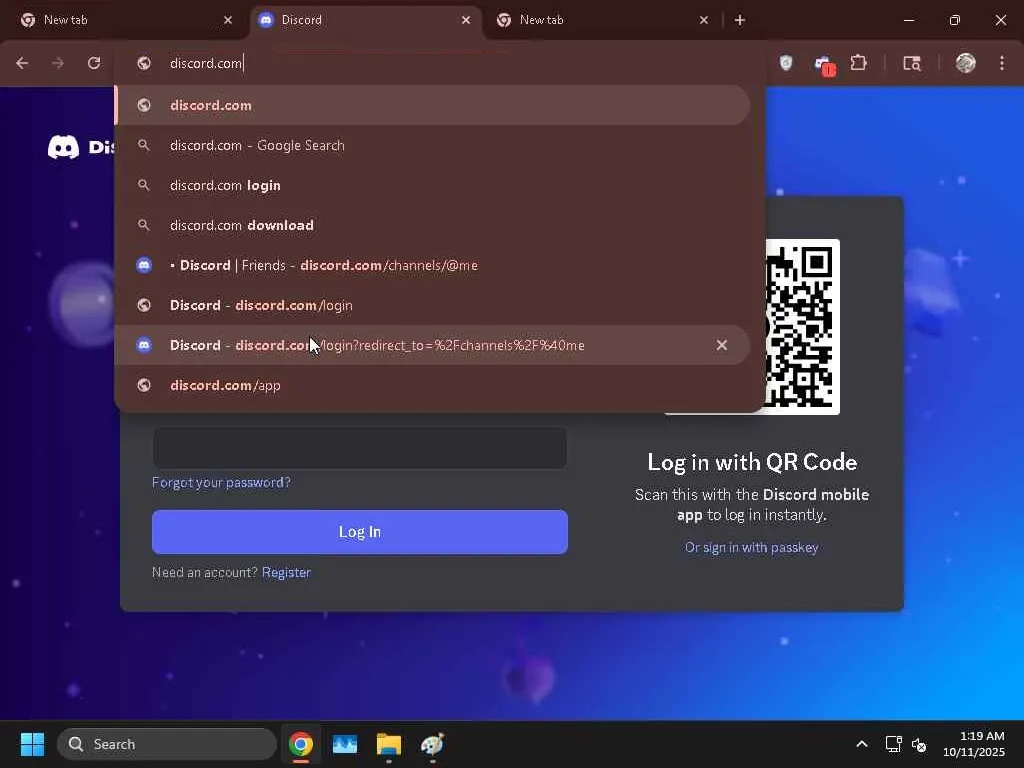Open File Explorer from taskbar
Image resolution: width=1024 pixels, height=768 pixels.
(389, 744)
